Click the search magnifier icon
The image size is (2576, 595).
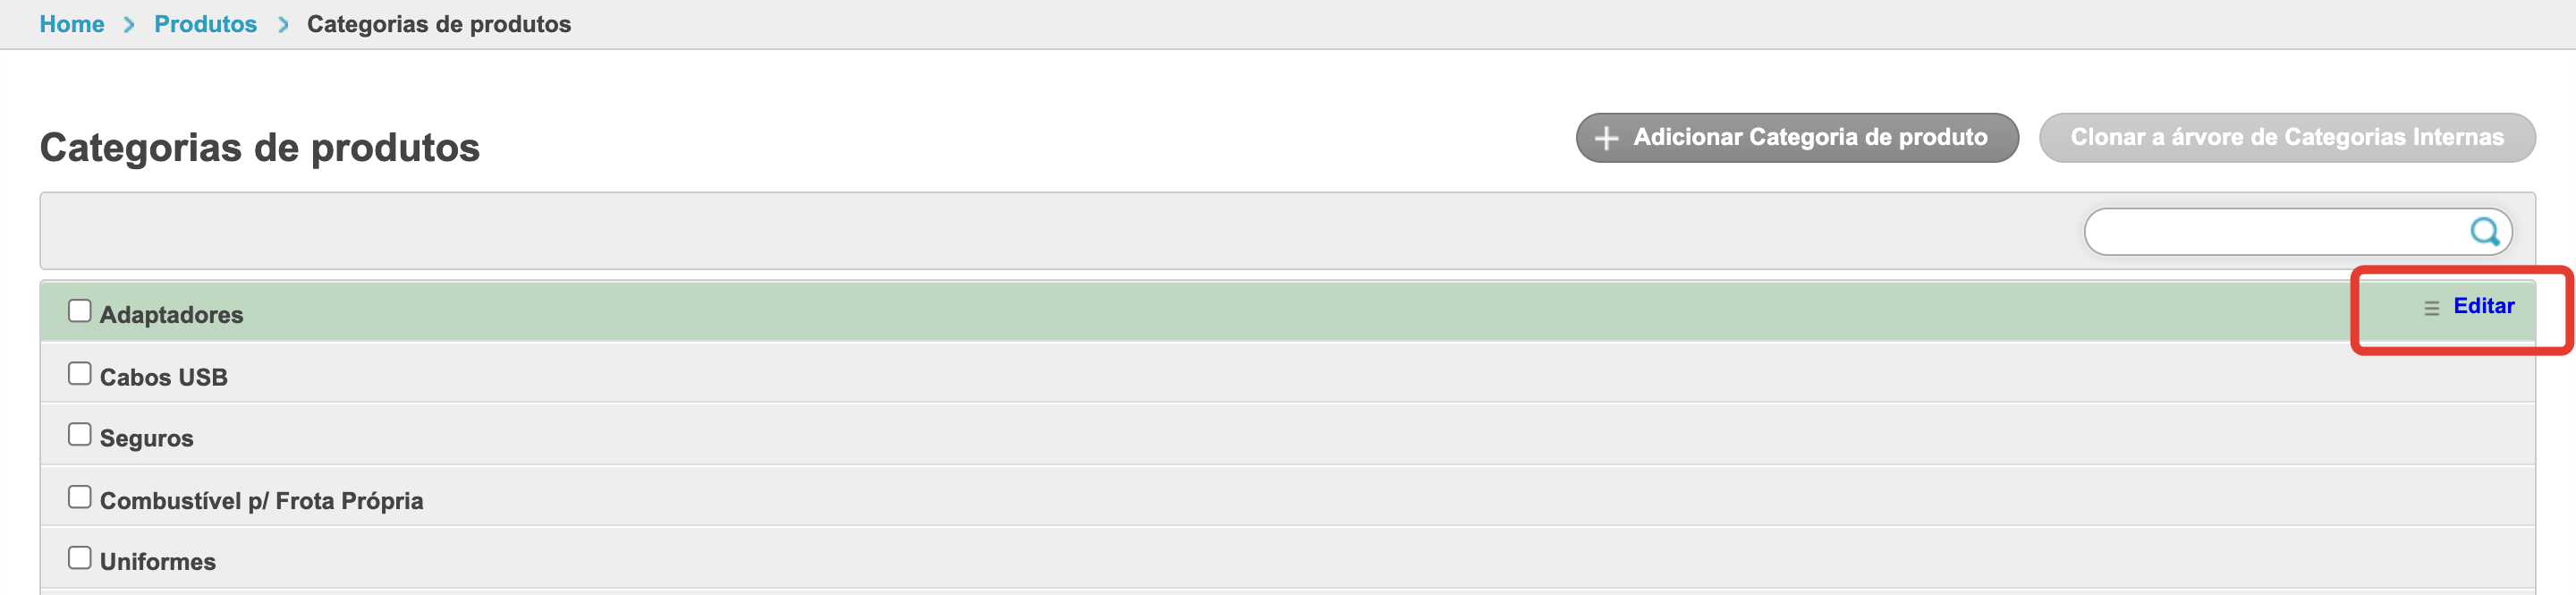click(x=2484, y=232)
